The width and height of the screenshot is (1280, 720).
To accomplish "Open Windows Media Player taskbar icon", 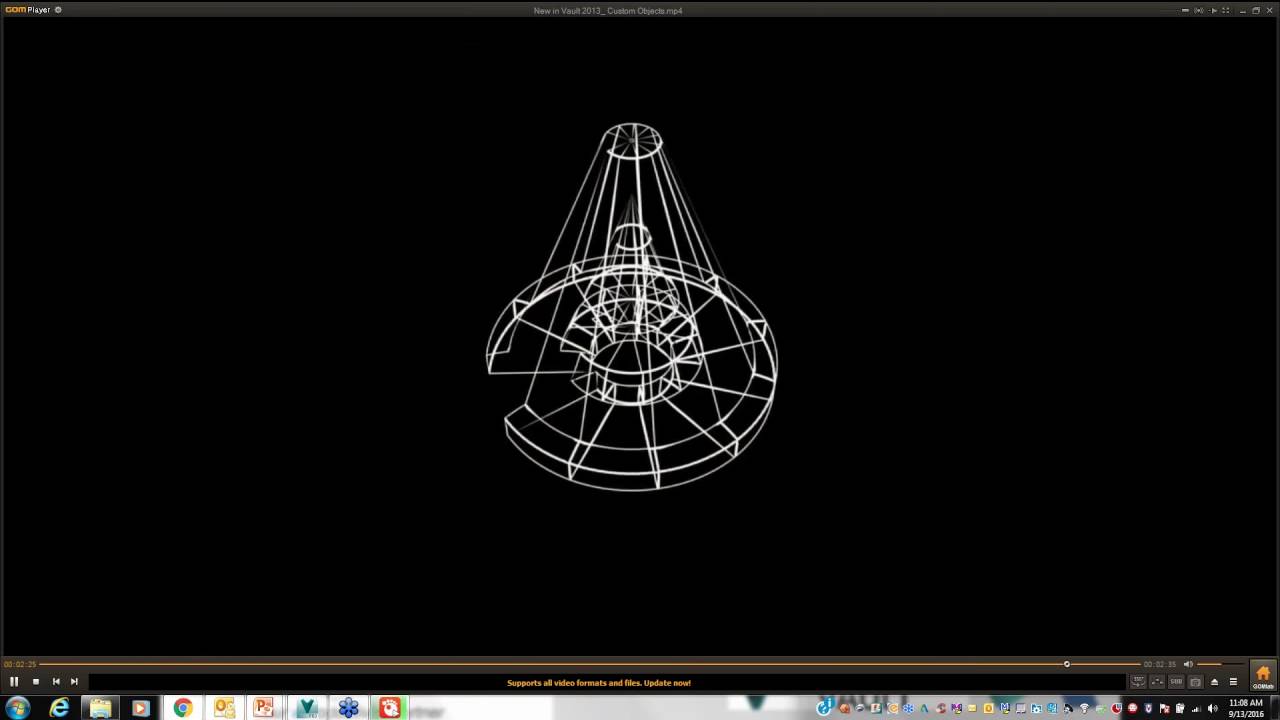I will (141, 708).
